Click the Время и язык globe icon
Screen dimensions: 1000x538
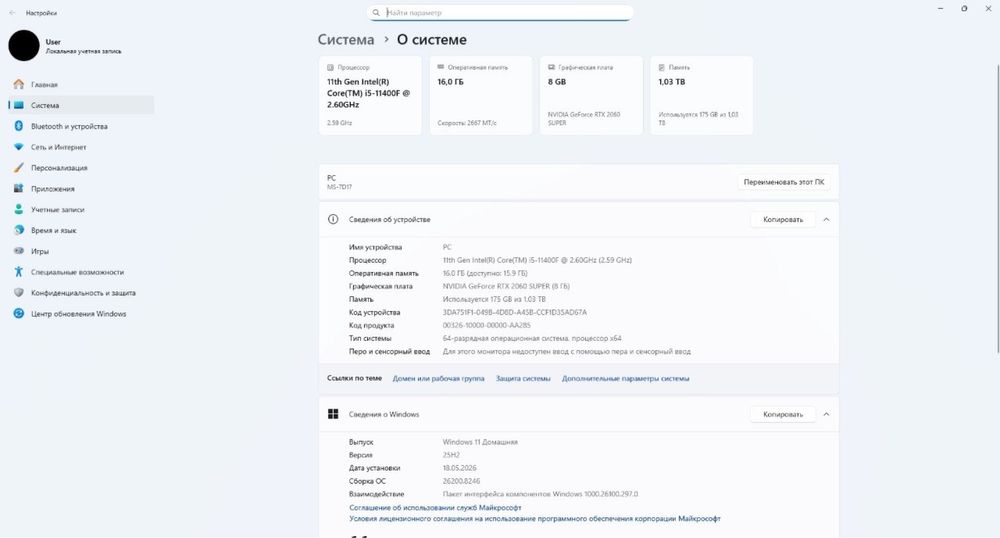tap(18, 230)
